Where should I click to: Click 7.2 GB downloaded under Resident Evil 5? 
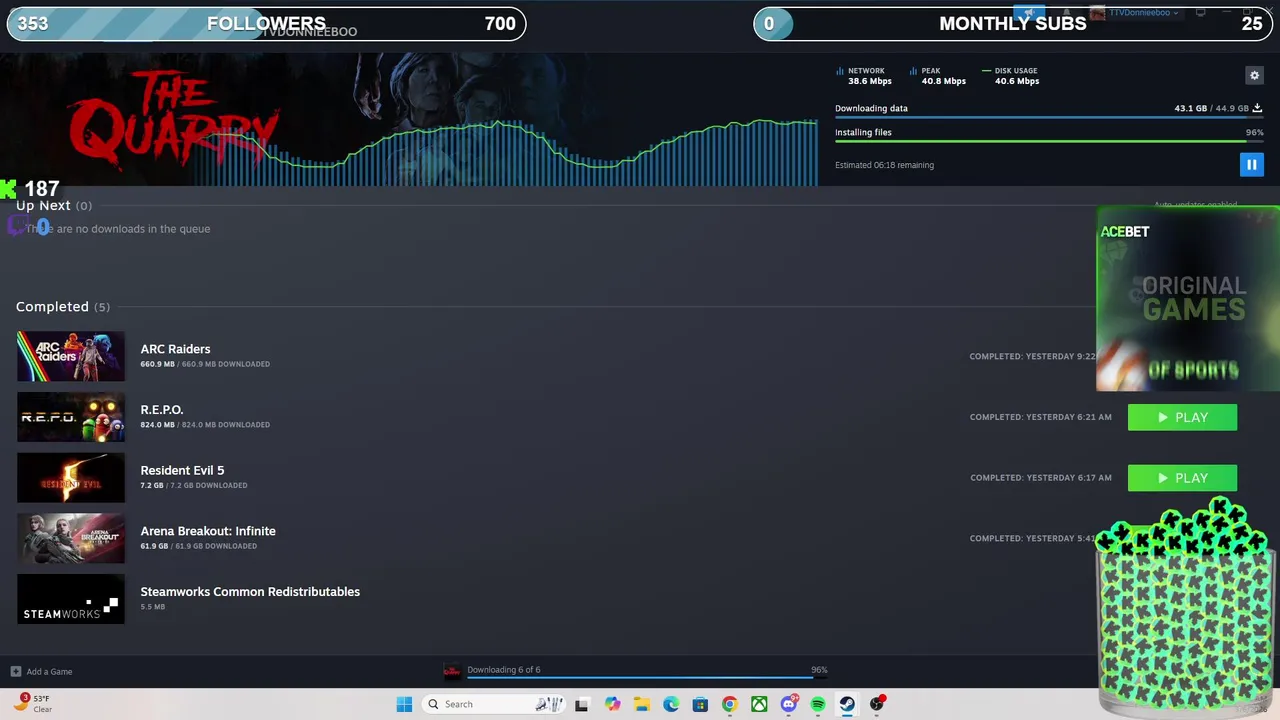click(194, 486)
